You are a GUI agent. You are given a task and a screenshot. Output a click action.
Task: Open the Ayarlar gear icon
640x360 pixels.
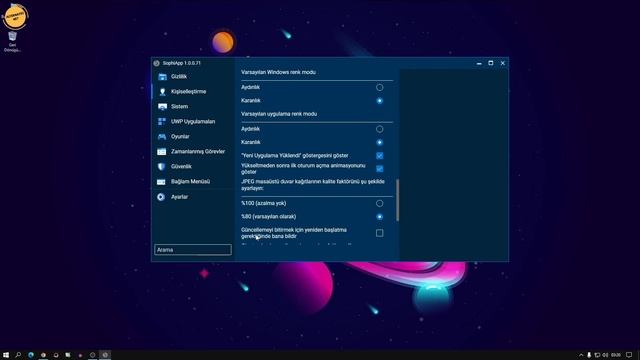(x=161, y=197)
